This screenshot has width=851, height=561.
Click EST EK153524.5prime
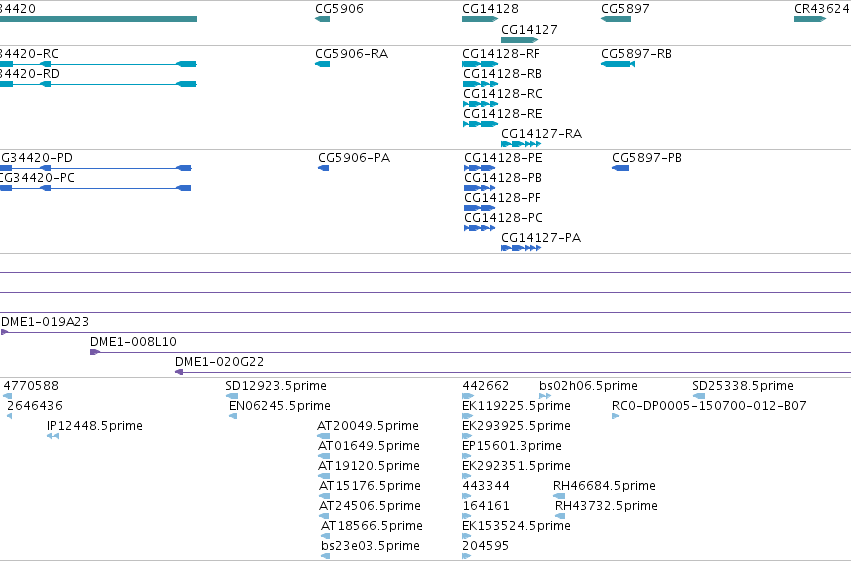[466, 536]
